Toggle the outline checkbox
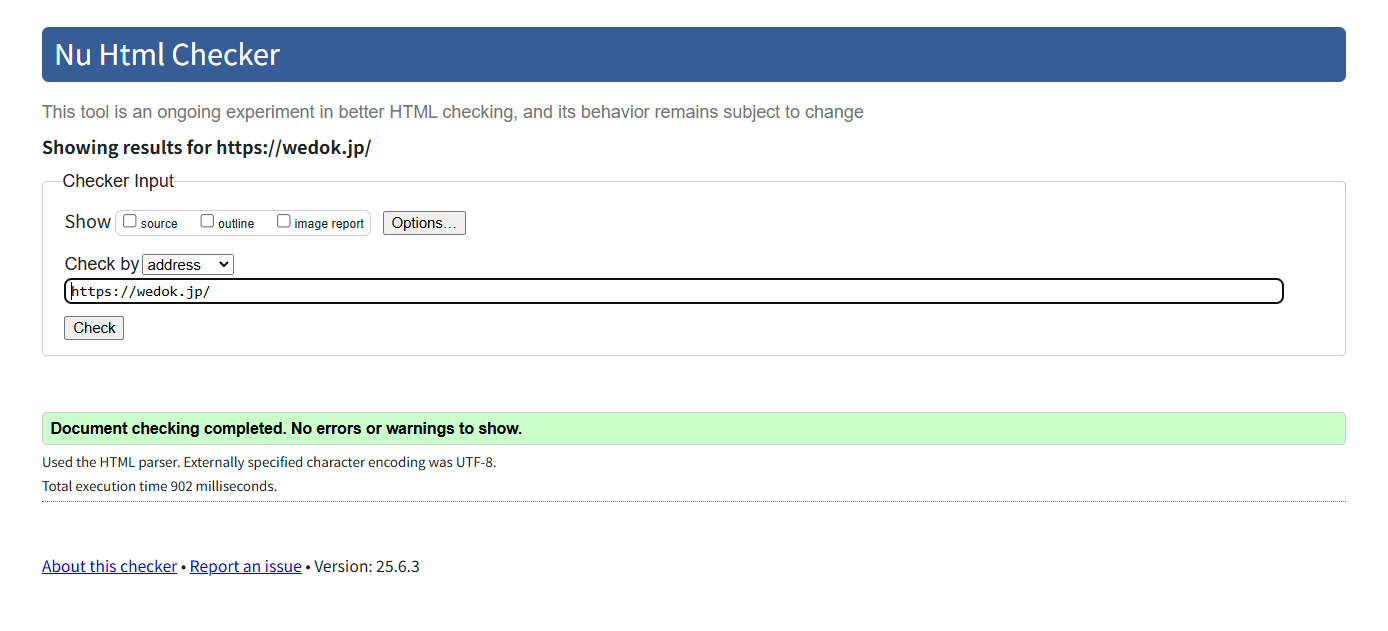The image size is (1388, 631). point(207,221)
